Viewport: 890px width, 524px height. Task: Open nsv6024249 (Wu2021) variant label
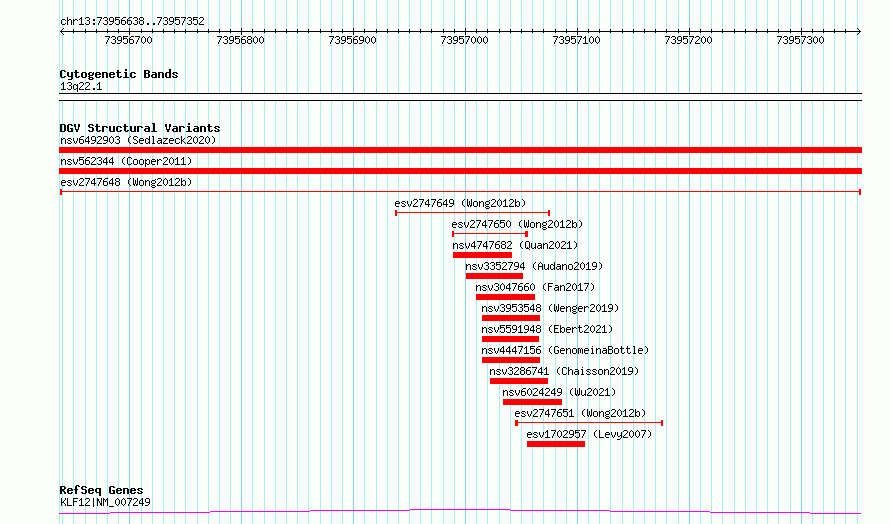point(559,392)
